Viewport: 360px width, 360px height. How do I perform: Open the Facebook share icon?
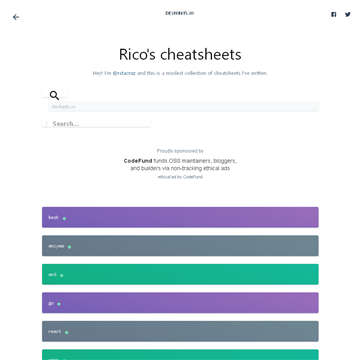coord(334,14)
